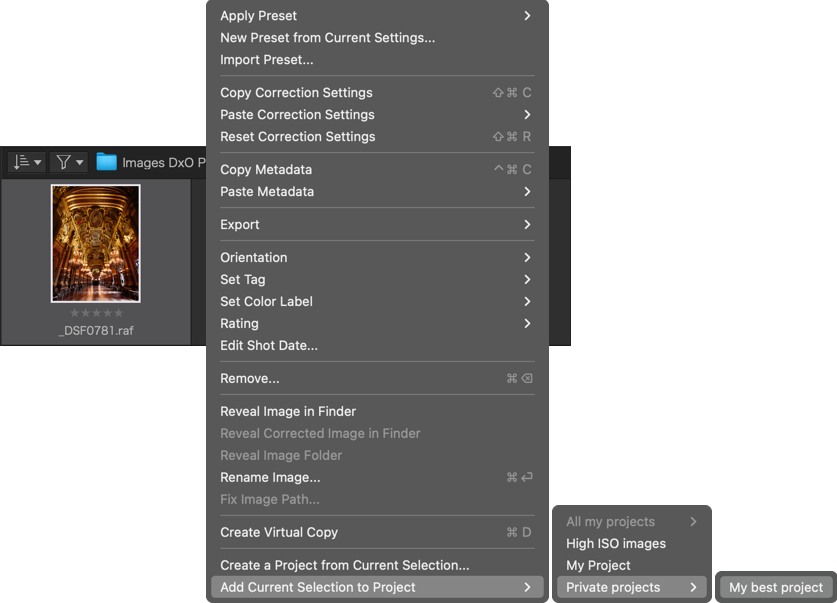
Task: Click Reveal Image in Finder
Action: [x=377, y=411]
